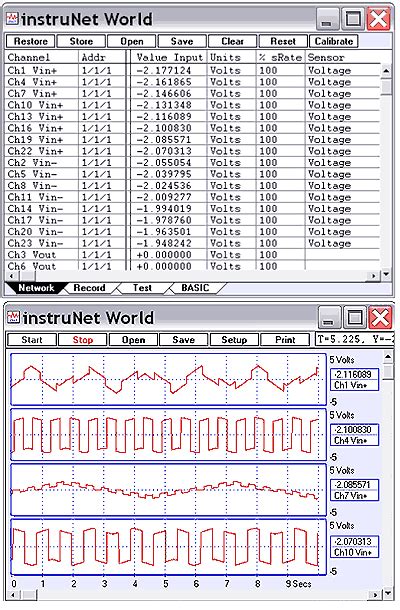Screen dimensions: 400x610
Task: Click the % sRate column header
Action: tap(280, 58)
